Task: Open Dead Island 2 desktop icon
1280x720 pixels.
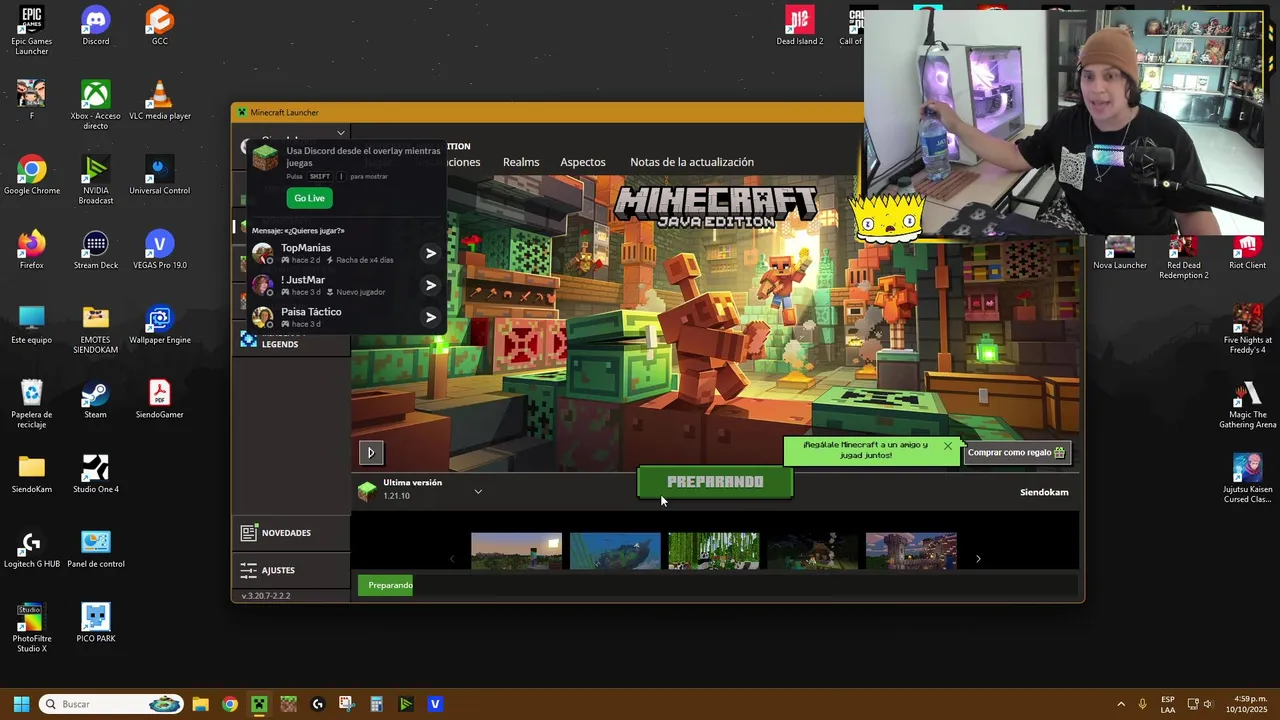Action: point(799,26)
